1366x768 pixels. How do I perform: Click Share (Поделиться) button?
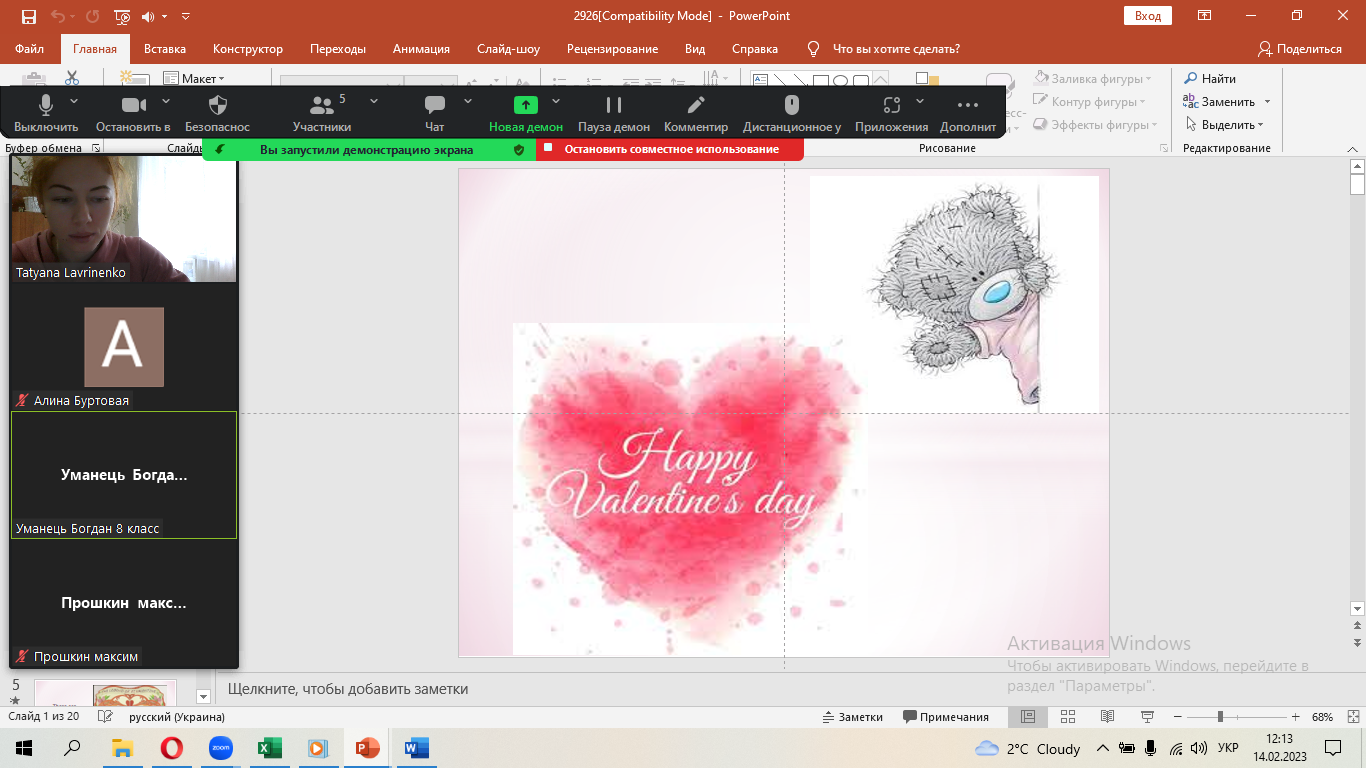pyautogui.click(x=1300, y=48)
